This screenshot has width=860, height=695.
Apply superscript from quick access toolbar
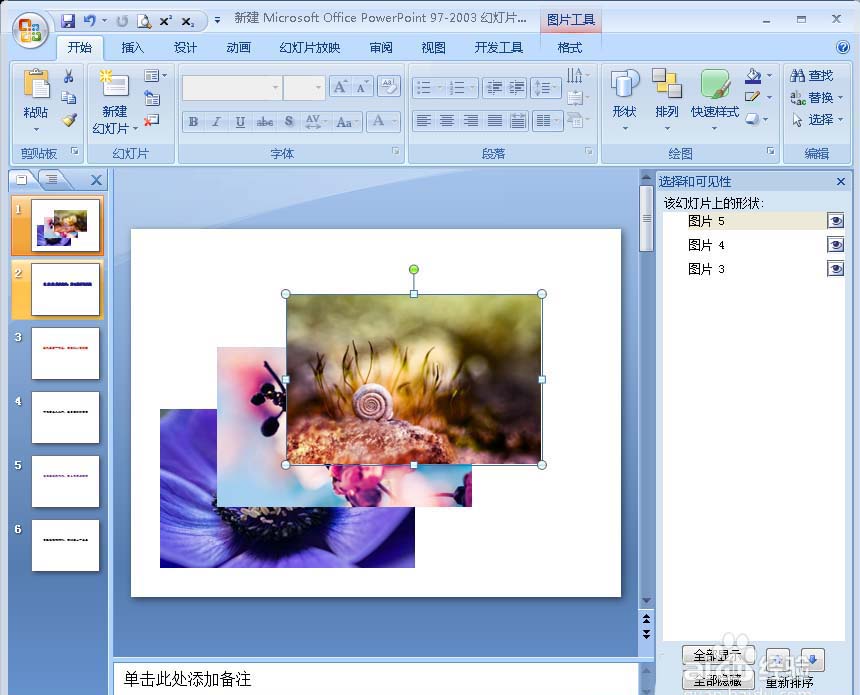coord(166,21)
